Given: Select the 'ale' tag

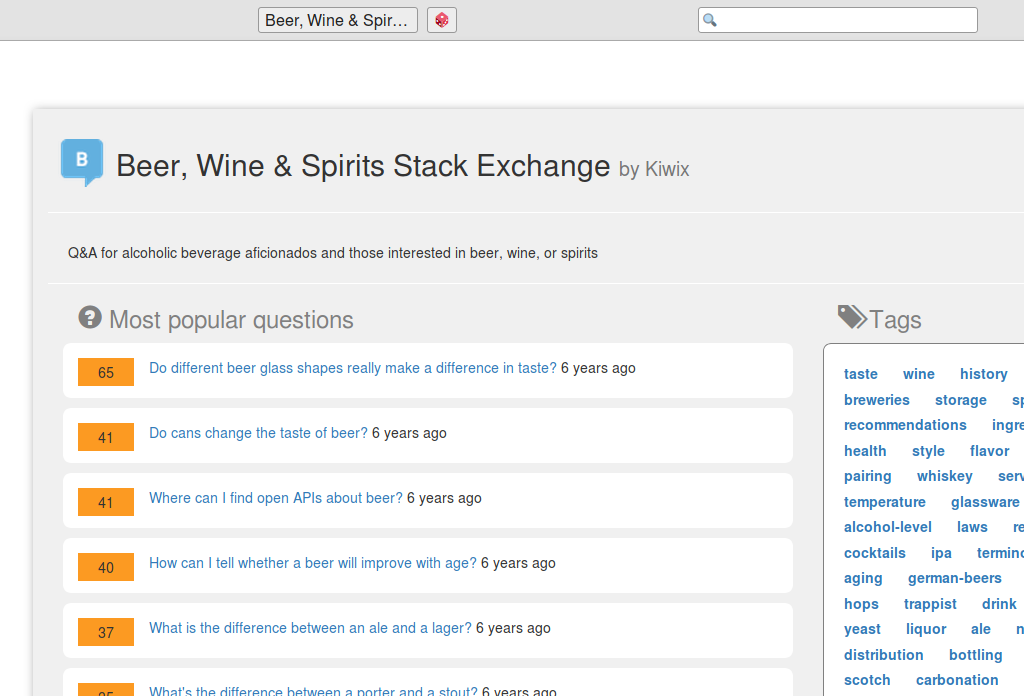Looking at the screenshot, I should tap(981, 629).
